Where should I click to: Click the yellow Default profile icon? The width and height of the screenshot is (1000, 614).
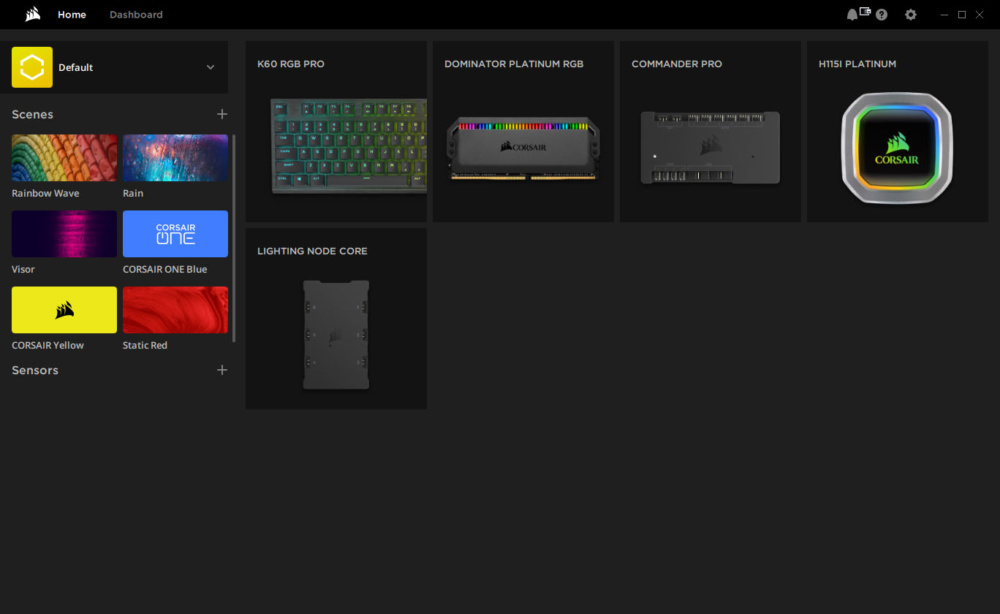[x=32, y=67]
